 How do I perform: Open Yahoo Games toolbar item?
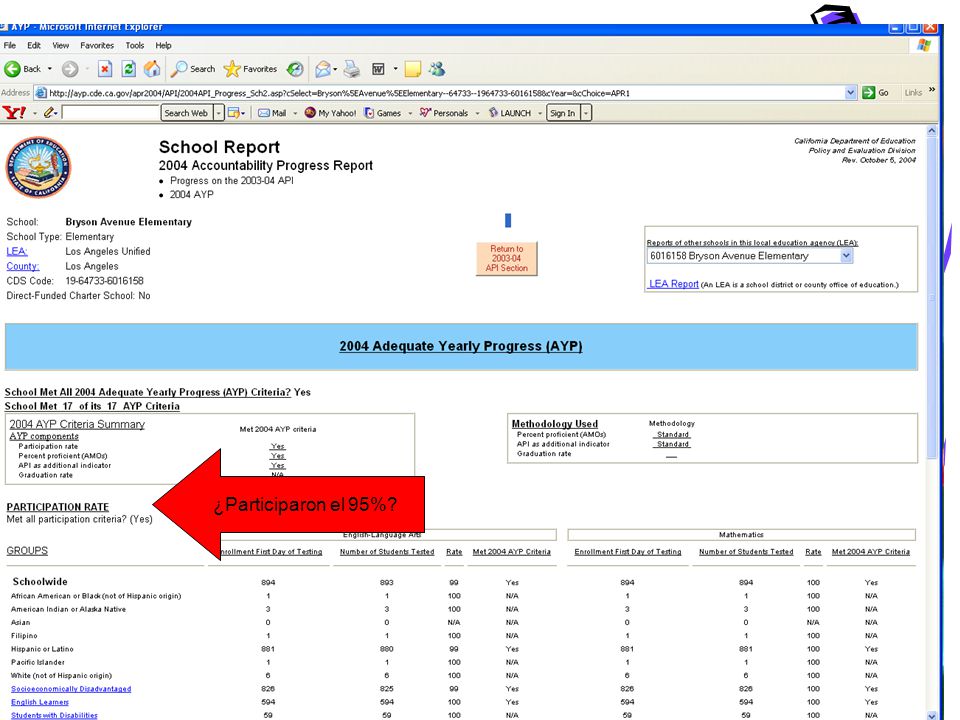pos(383,113)
